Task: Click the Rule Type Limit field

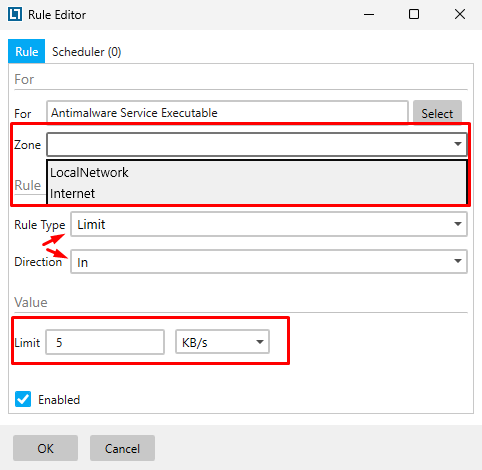Action: pyautogui.click(x=269, y=224)
